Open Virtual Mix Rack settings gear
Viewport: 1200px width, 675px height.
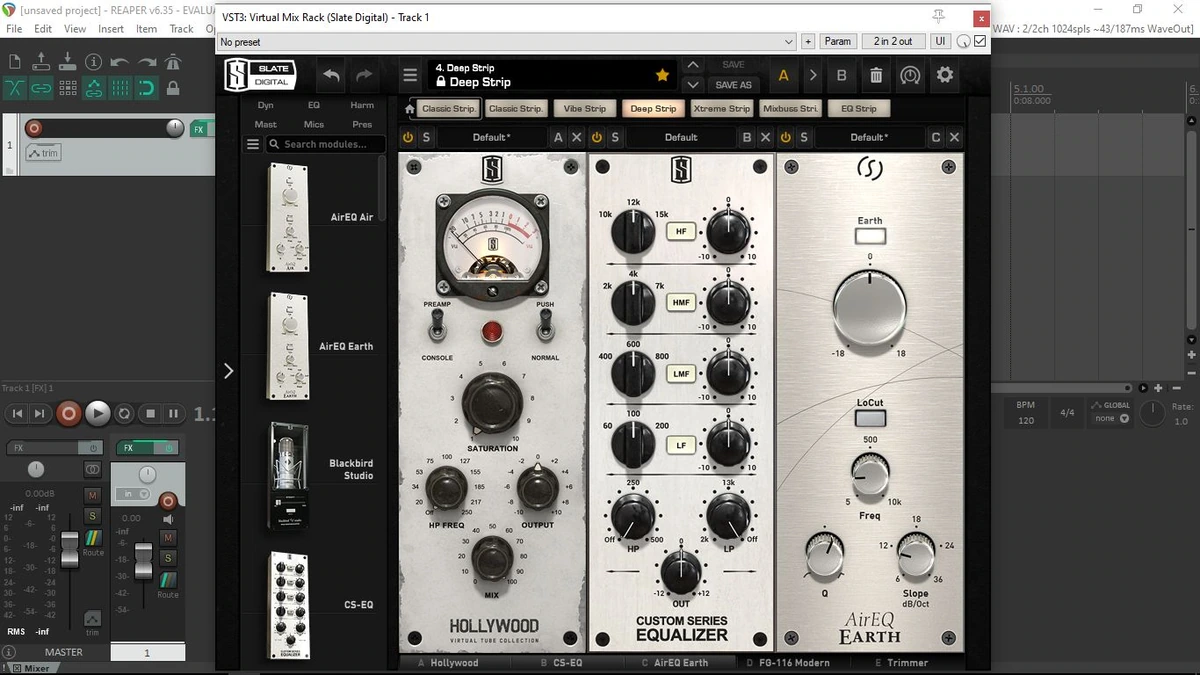(x=944, y=75)
